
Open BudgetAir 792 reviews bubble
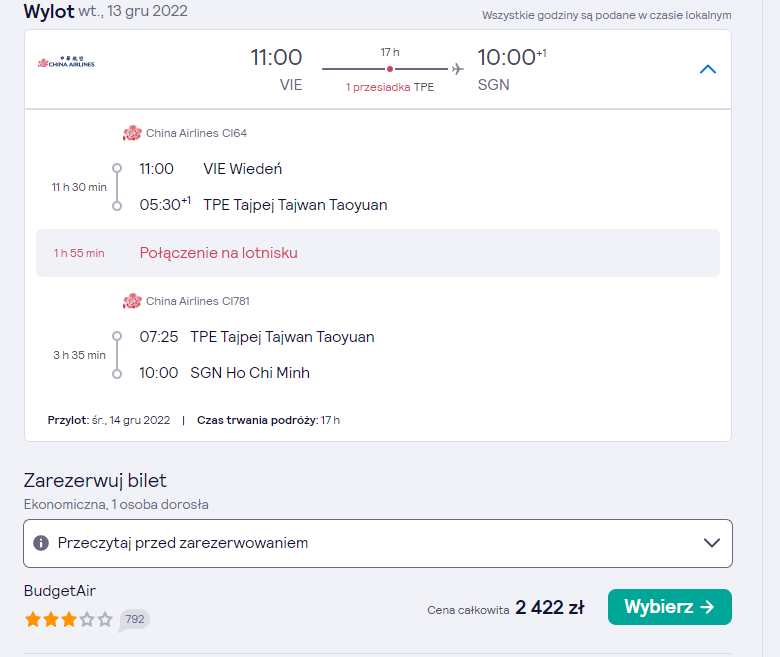click(x=134, y=620)
